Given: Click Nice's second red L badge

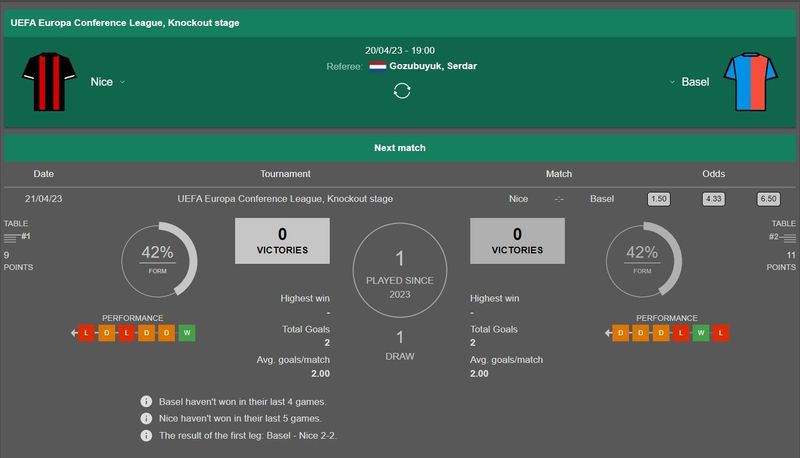Looking at the screenshot, I should click(x=127, y=333).
